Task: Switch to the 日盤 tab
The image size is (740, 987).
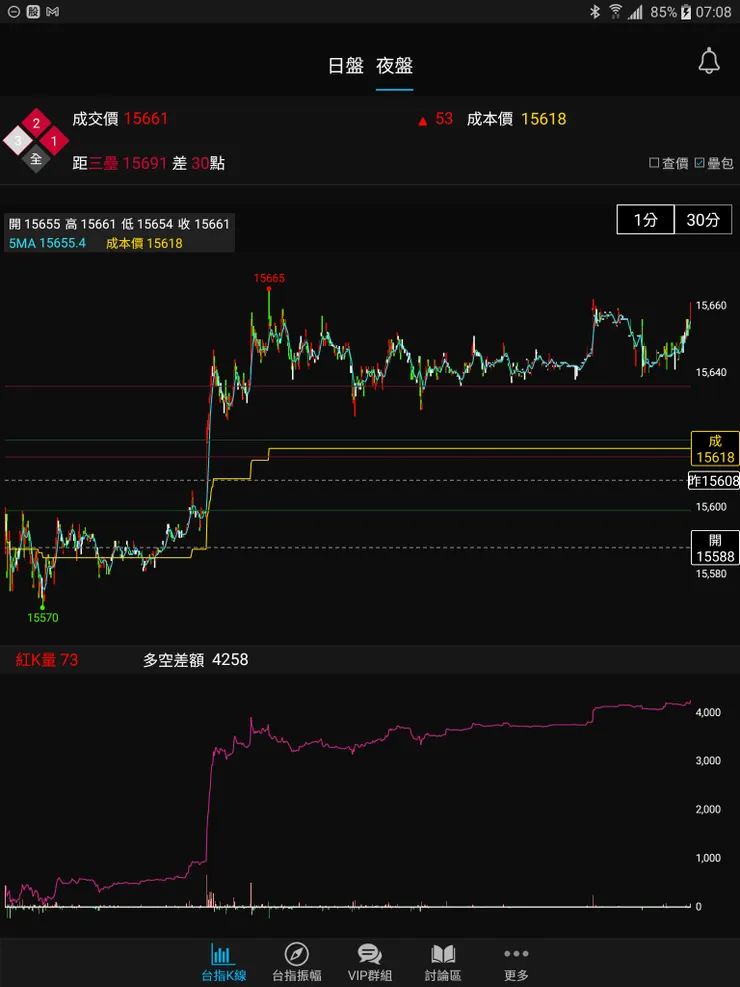Action: pyautogui.click(x=345, y=66)
